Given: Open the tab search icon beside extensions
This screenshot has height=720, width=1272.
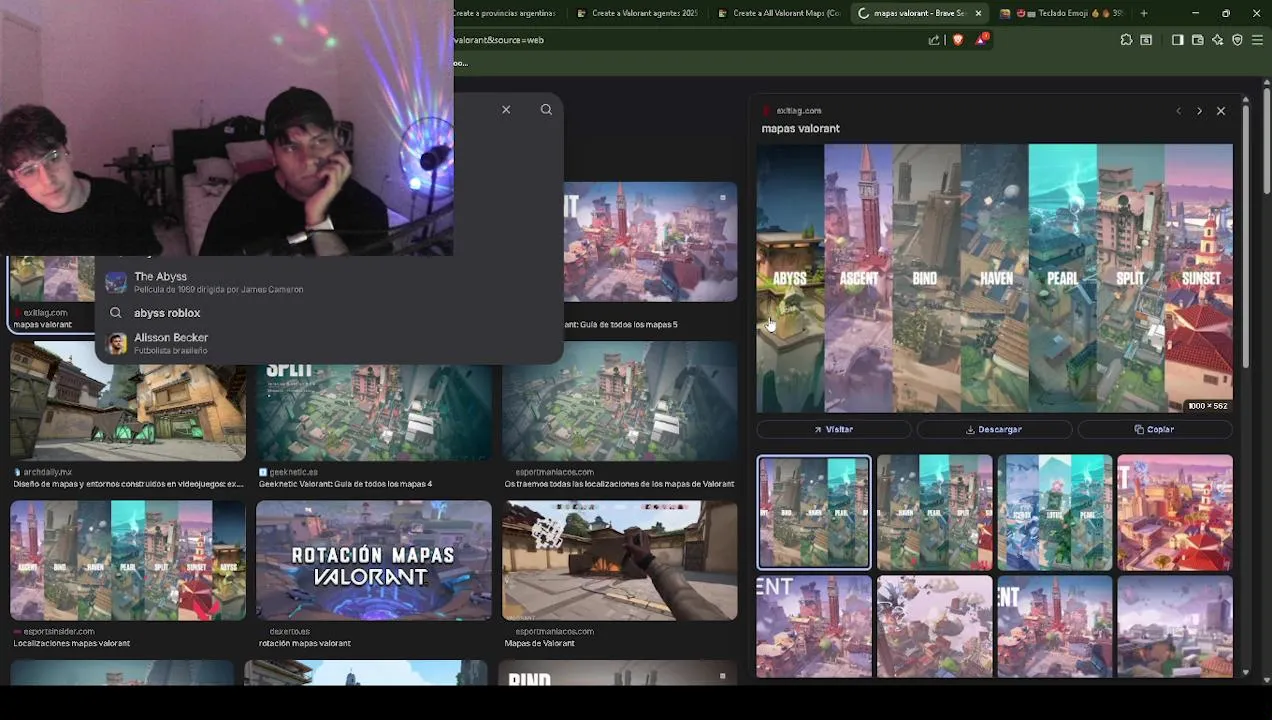Looking at the screenshot, I should coord(1146,40).
